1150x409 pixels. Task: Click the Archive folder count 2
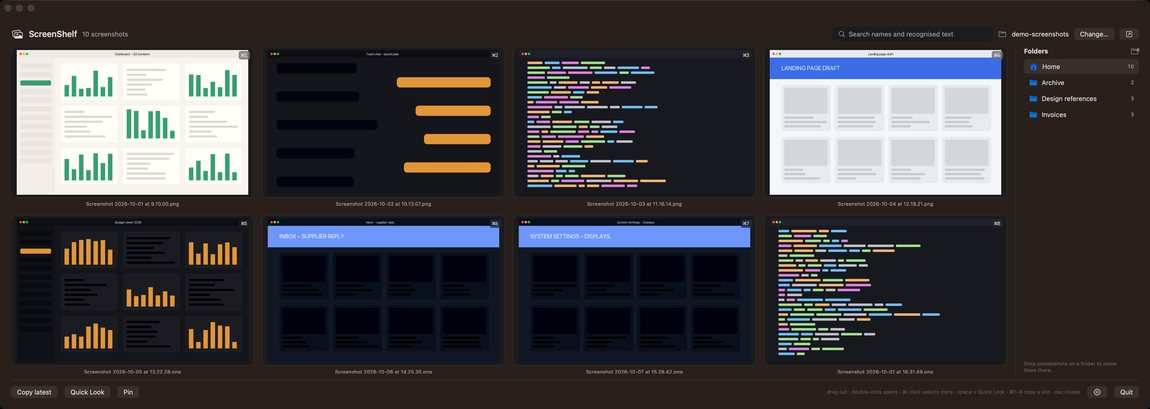coord(1132,83)
